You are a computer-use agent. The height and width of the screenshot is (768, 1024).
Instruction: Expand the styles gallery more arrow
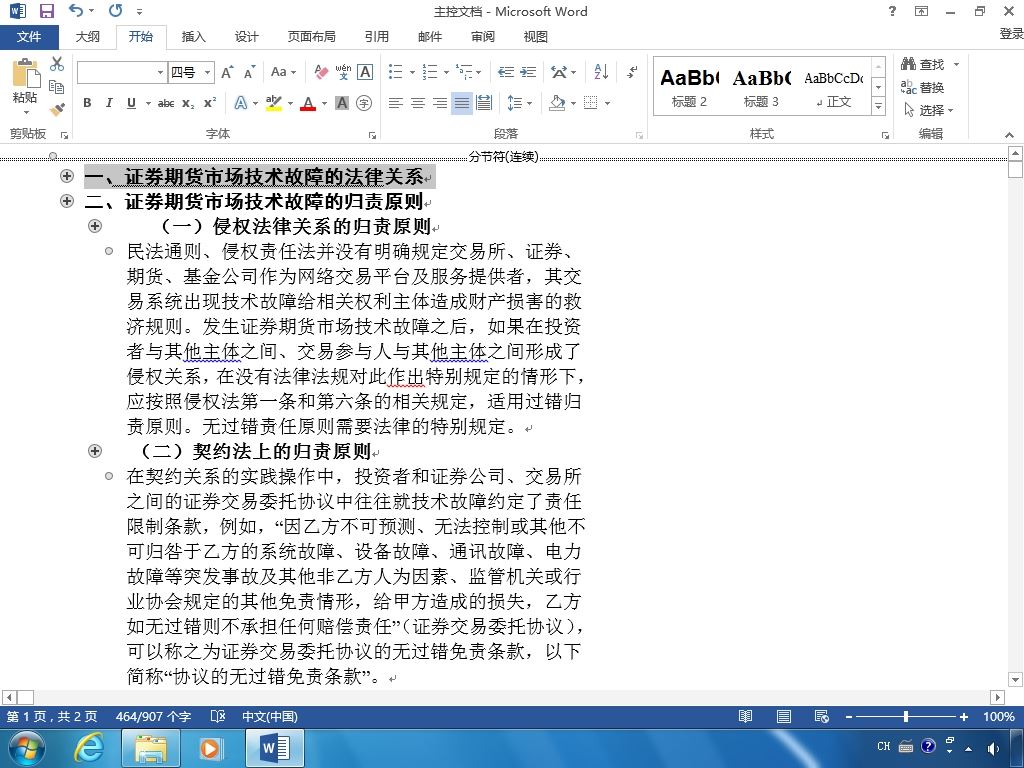[879, 106]
